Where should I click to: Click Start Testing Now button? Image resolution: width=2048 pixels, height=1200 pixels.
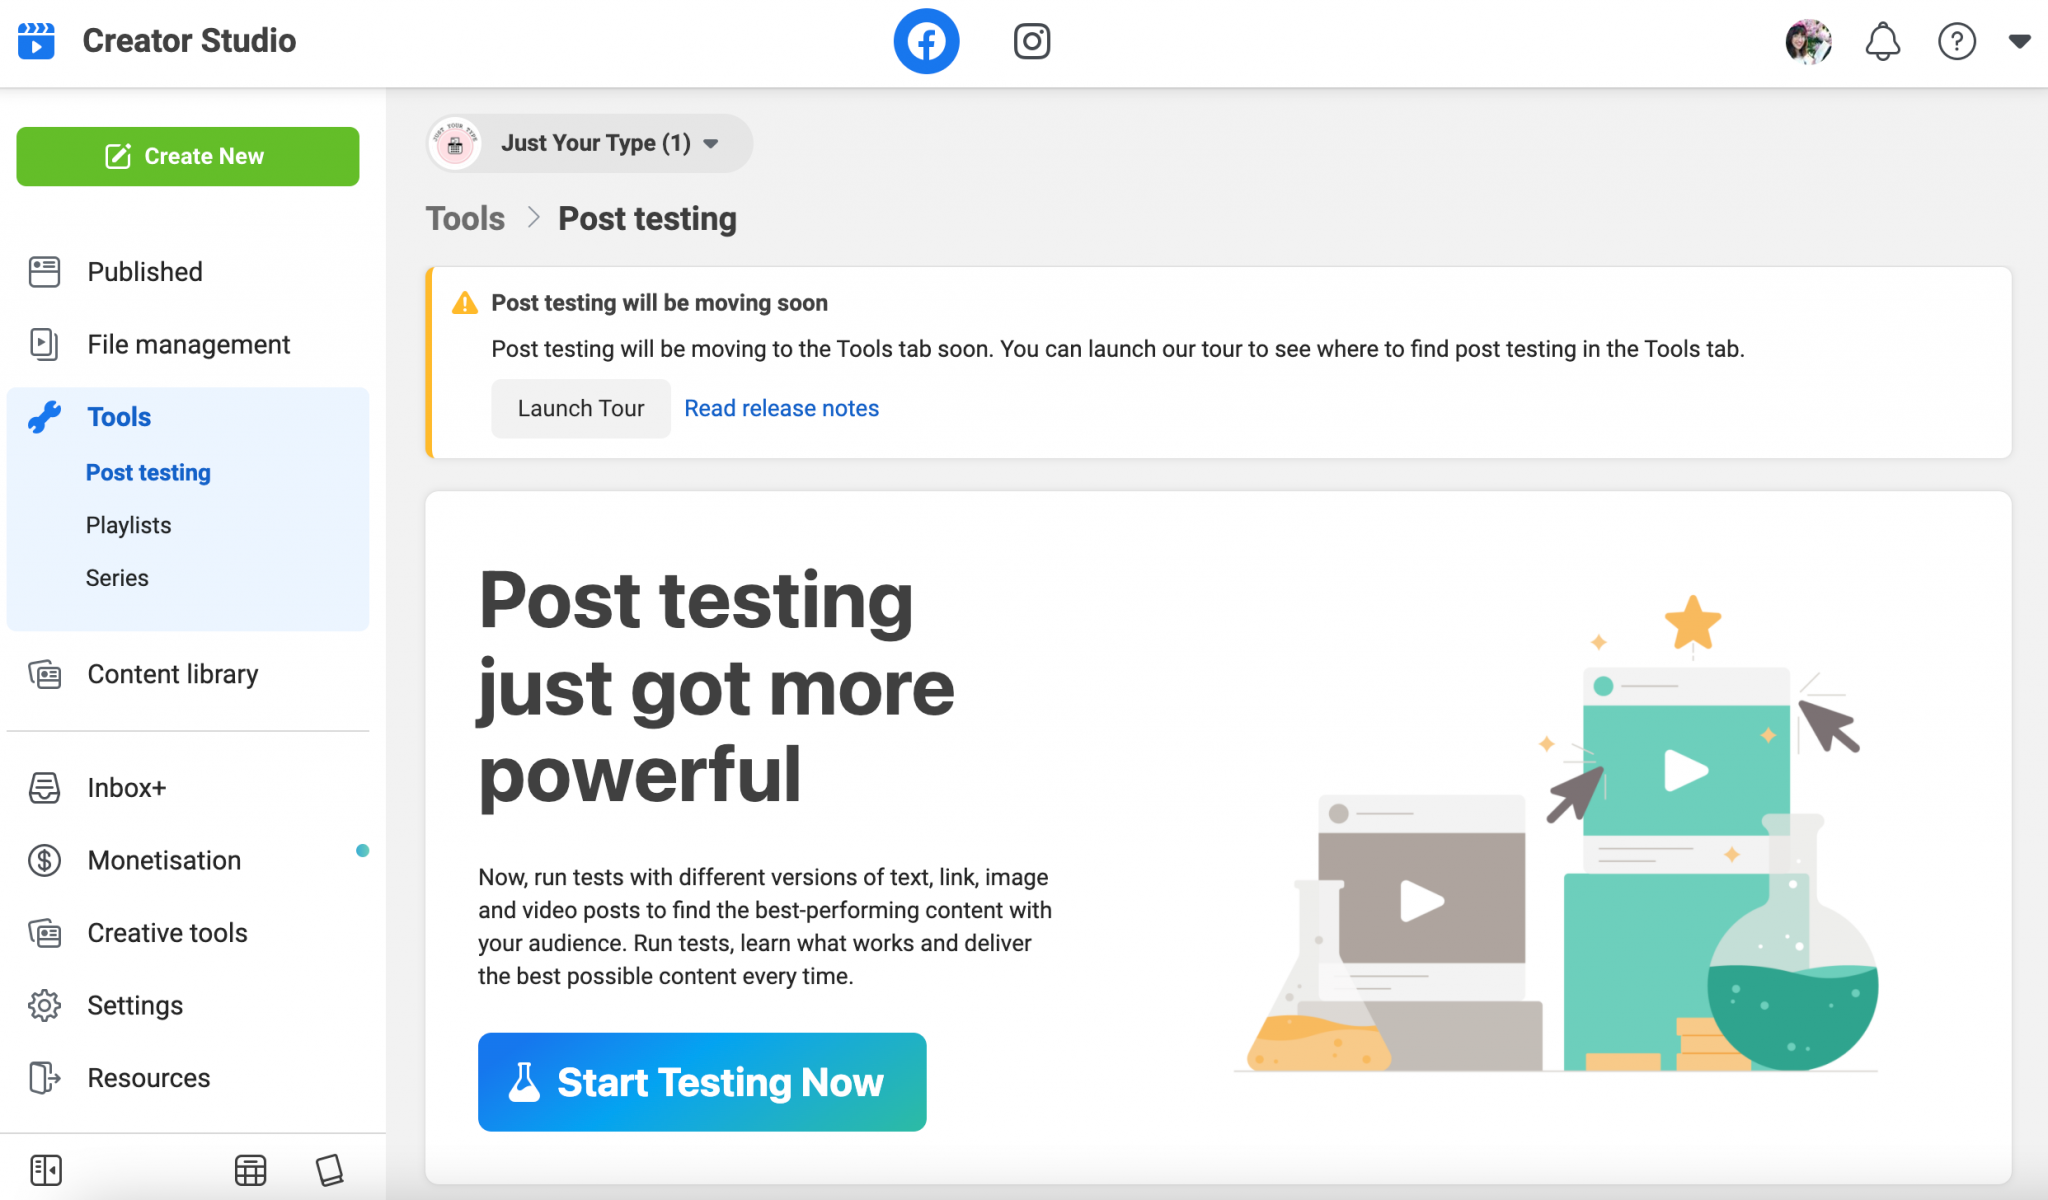(x=702, y=1082)
